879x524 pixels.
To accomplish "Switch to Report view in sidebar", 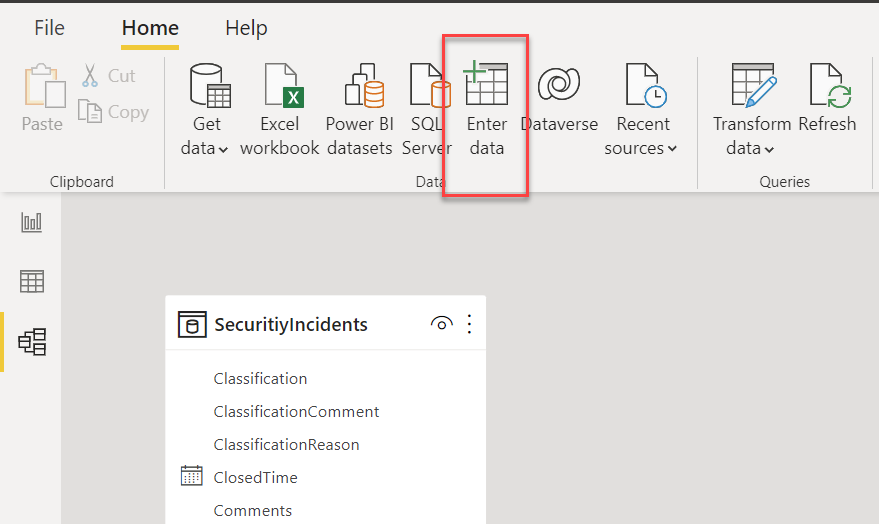I will [31, 222].
